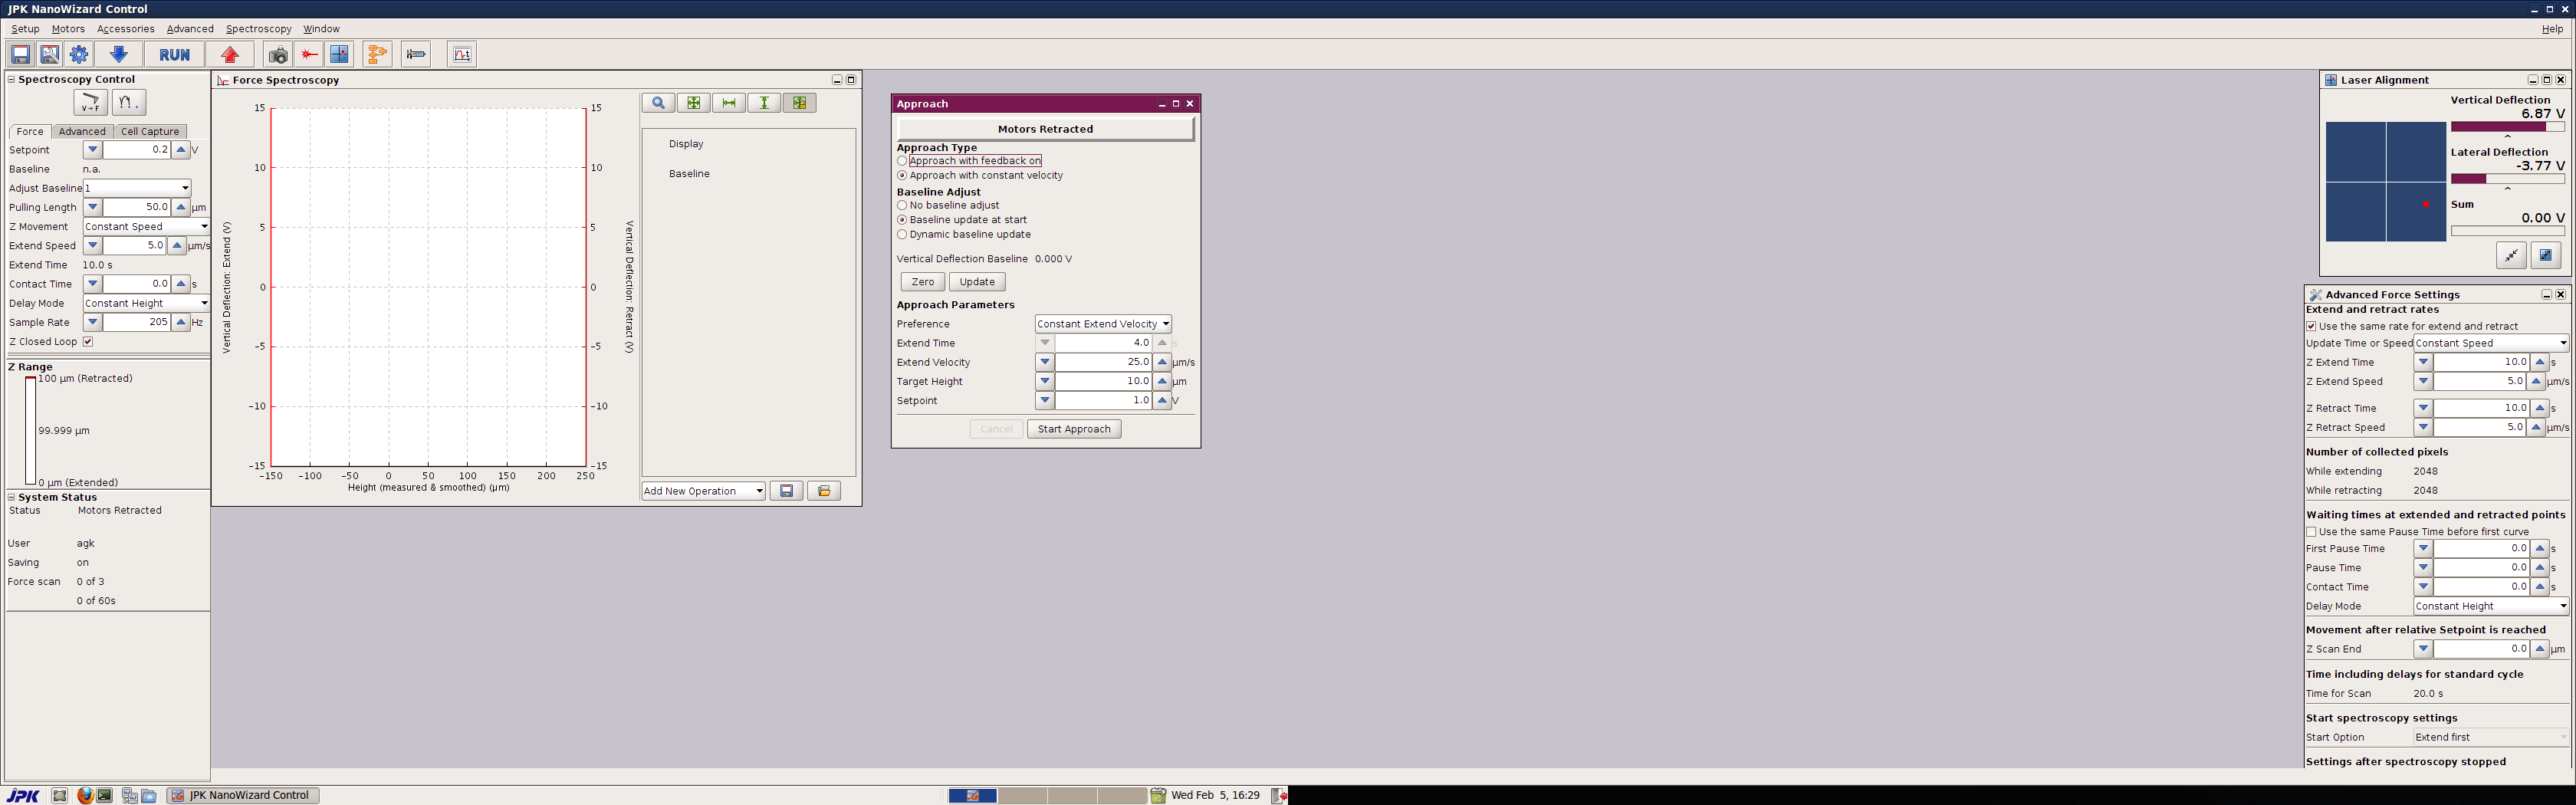The image size is (2576, 805).
Task: Open save settings icon with wrench
Action: (x=49, y=54)
